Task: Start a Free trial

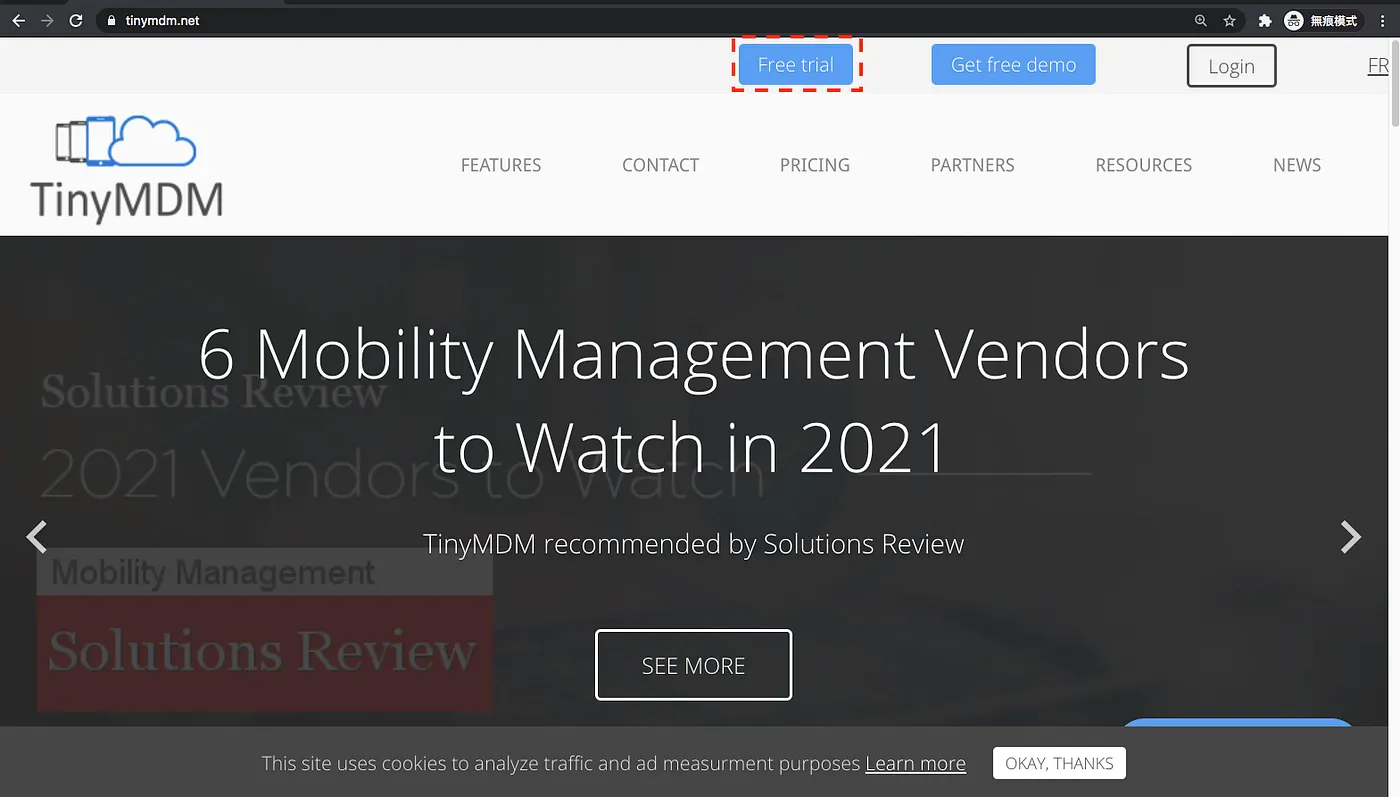Action: [796, 65]
